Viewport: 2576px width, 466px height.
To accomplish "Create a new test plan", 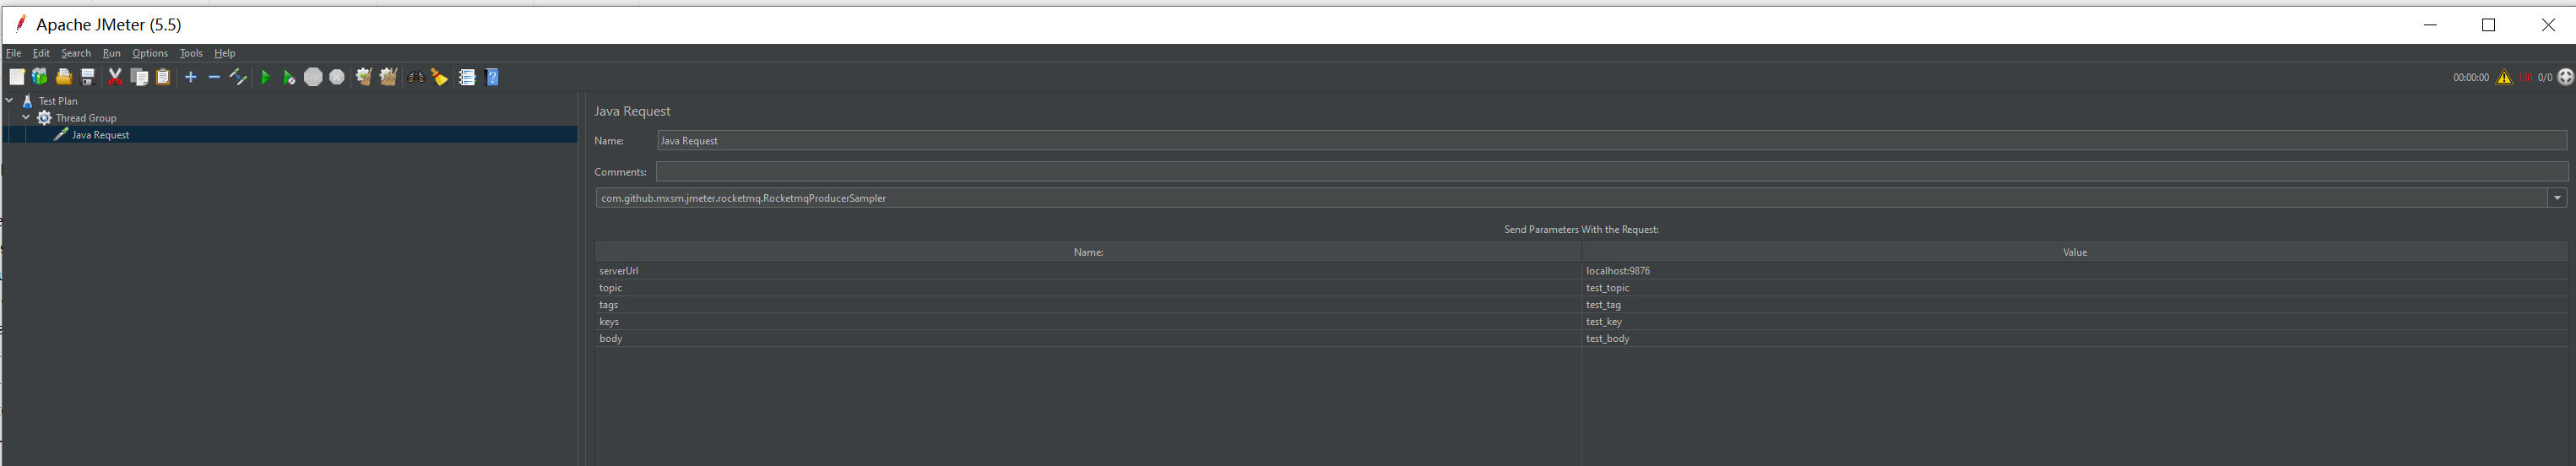I will [x=16, y=77].
